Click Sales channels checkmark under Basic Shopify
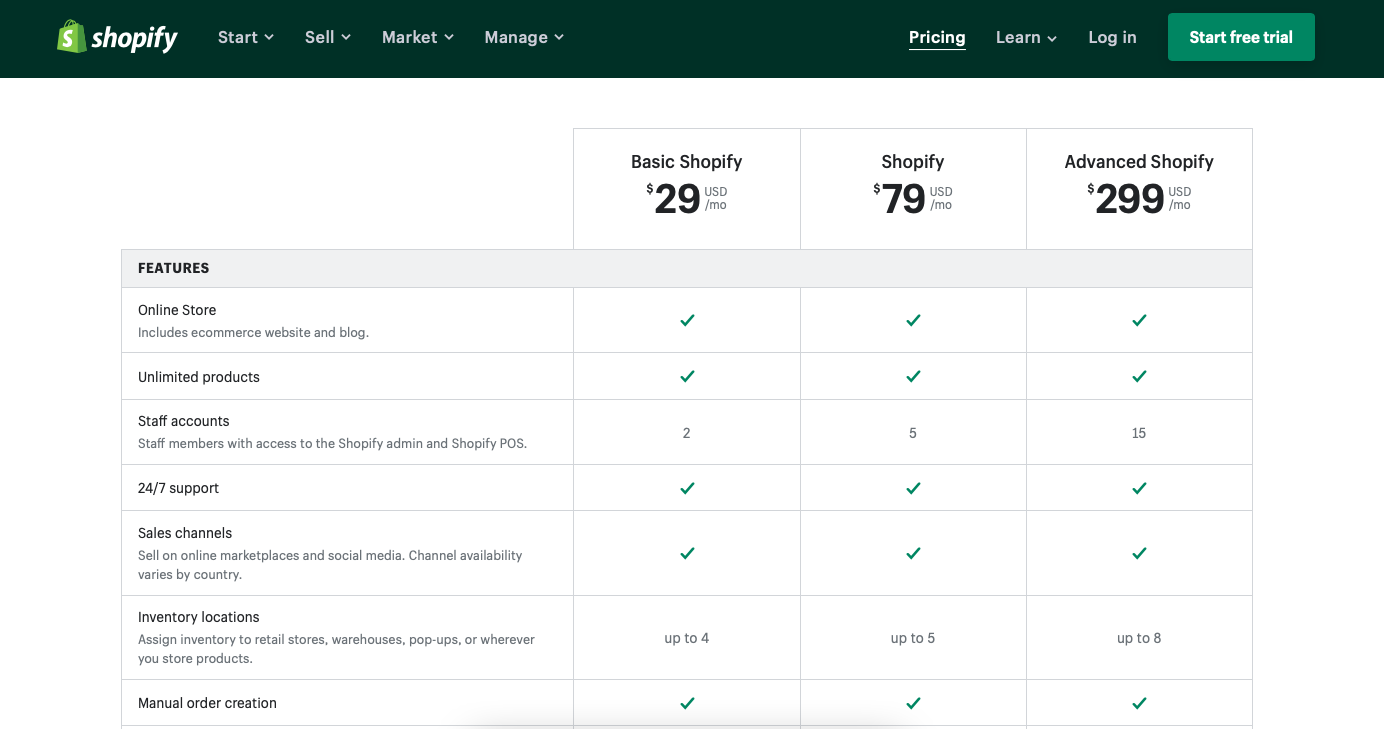Screen dimensions: 1384x729 (687, 553)
